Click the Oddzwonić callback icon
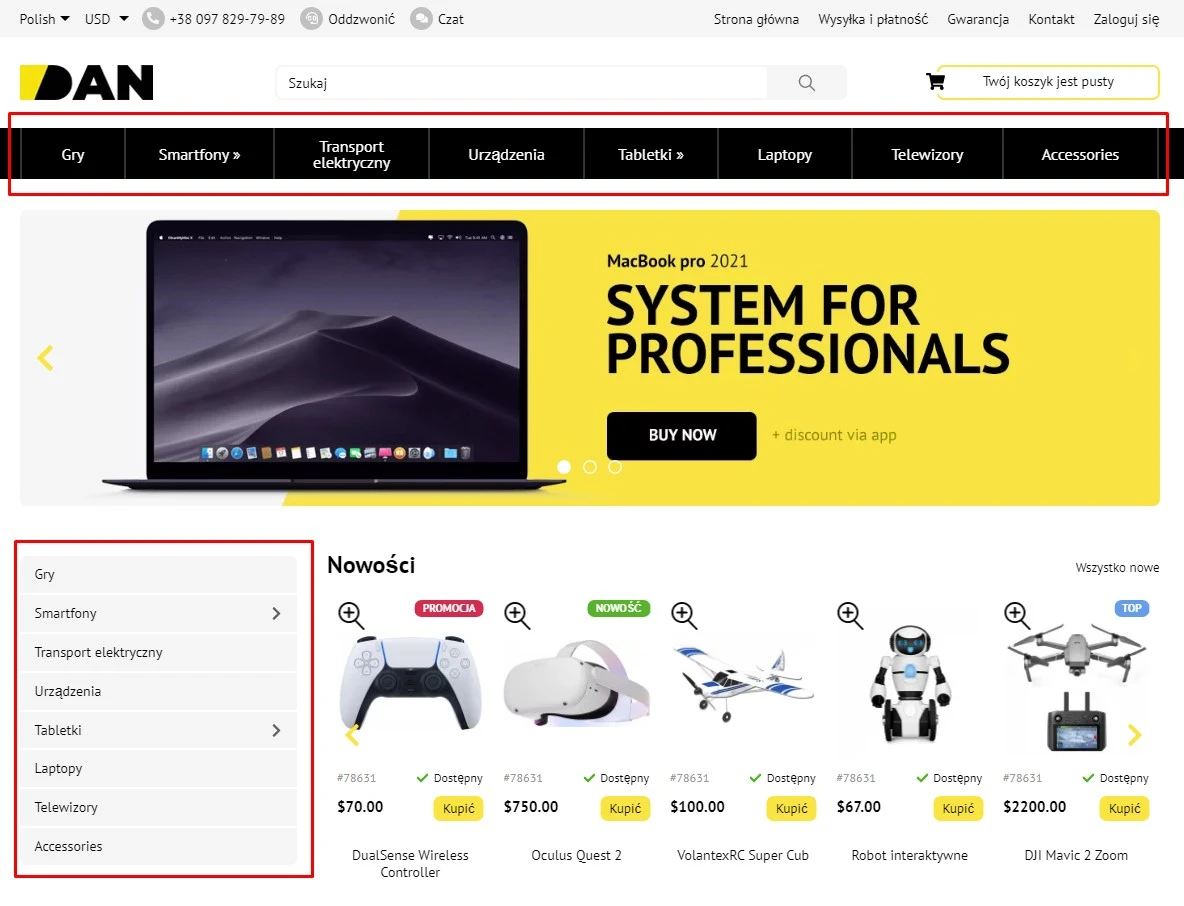The image size is (1184, 906). point(311,19)
